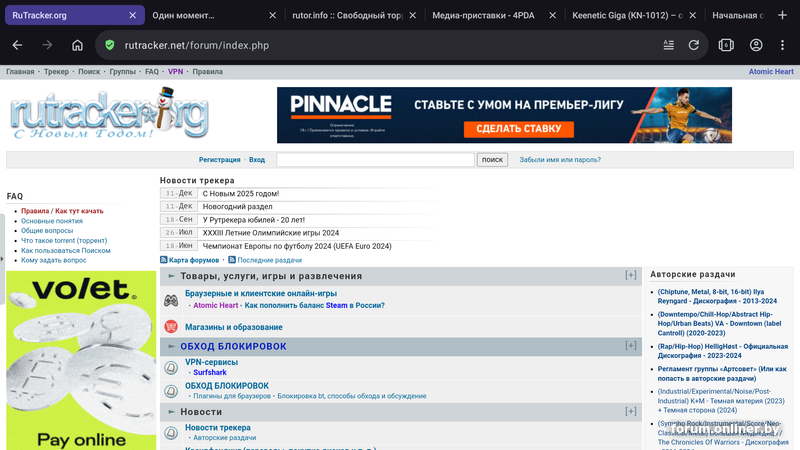Open the 'Surfshark' subforum link
Screen dimensions: 800x450
(210, 372)
